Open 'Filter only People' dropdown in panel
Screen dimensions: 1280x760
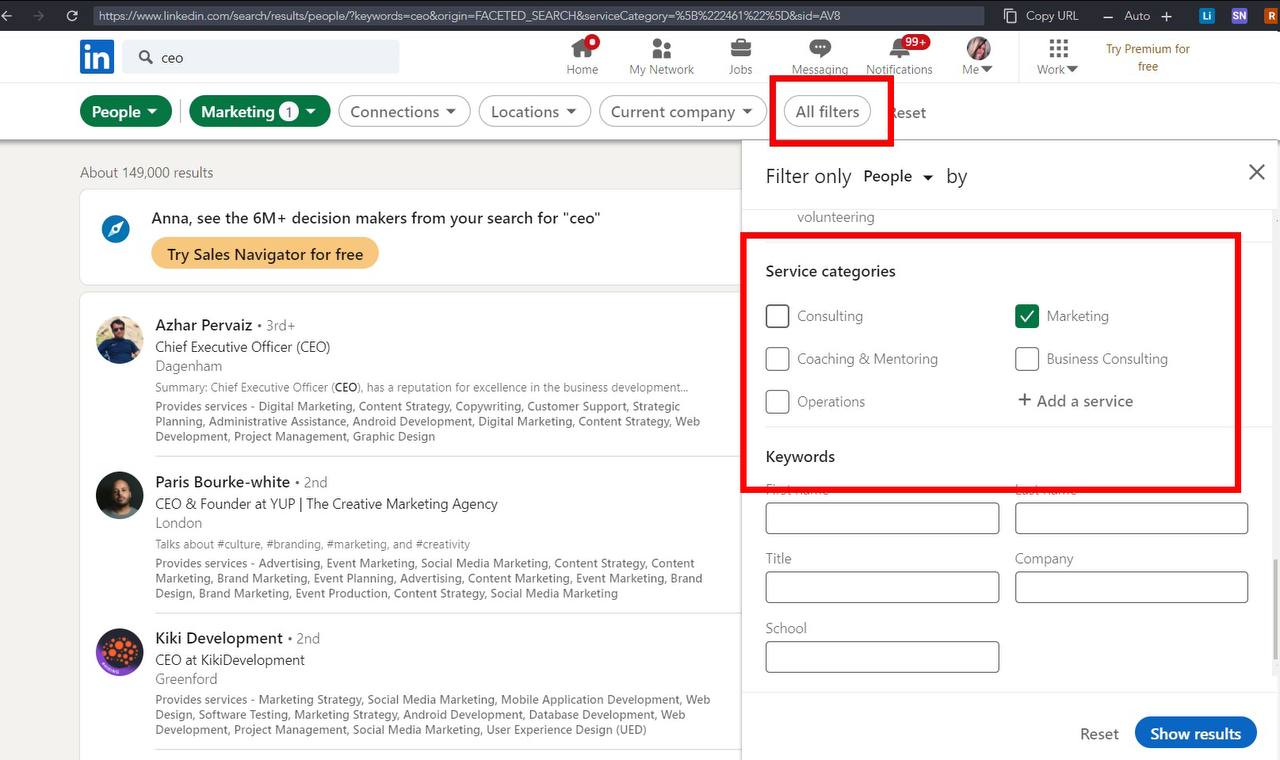(x=898, y=176)
